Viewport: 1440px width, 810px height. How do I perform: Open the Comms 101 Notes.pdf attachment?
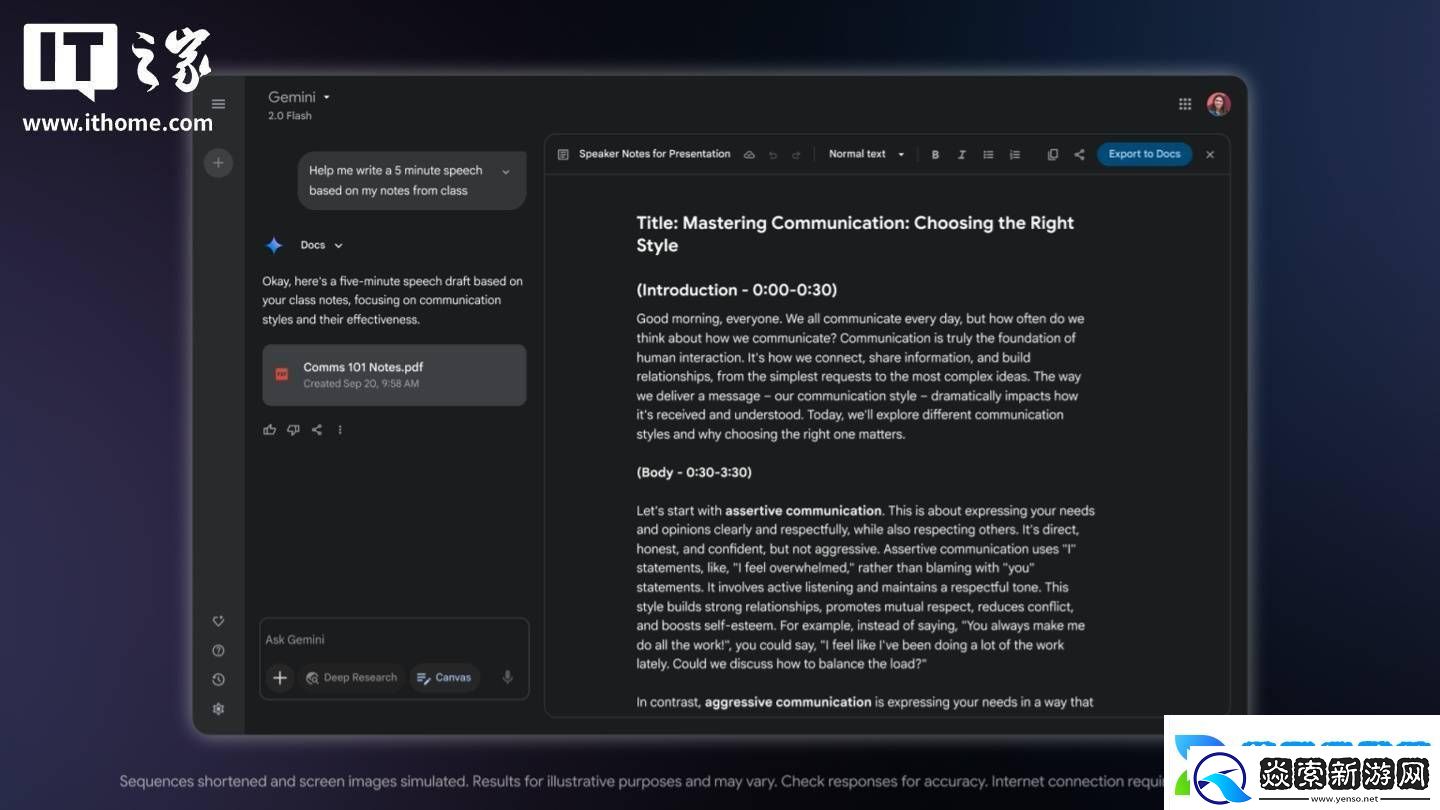[x=394, y=375]
